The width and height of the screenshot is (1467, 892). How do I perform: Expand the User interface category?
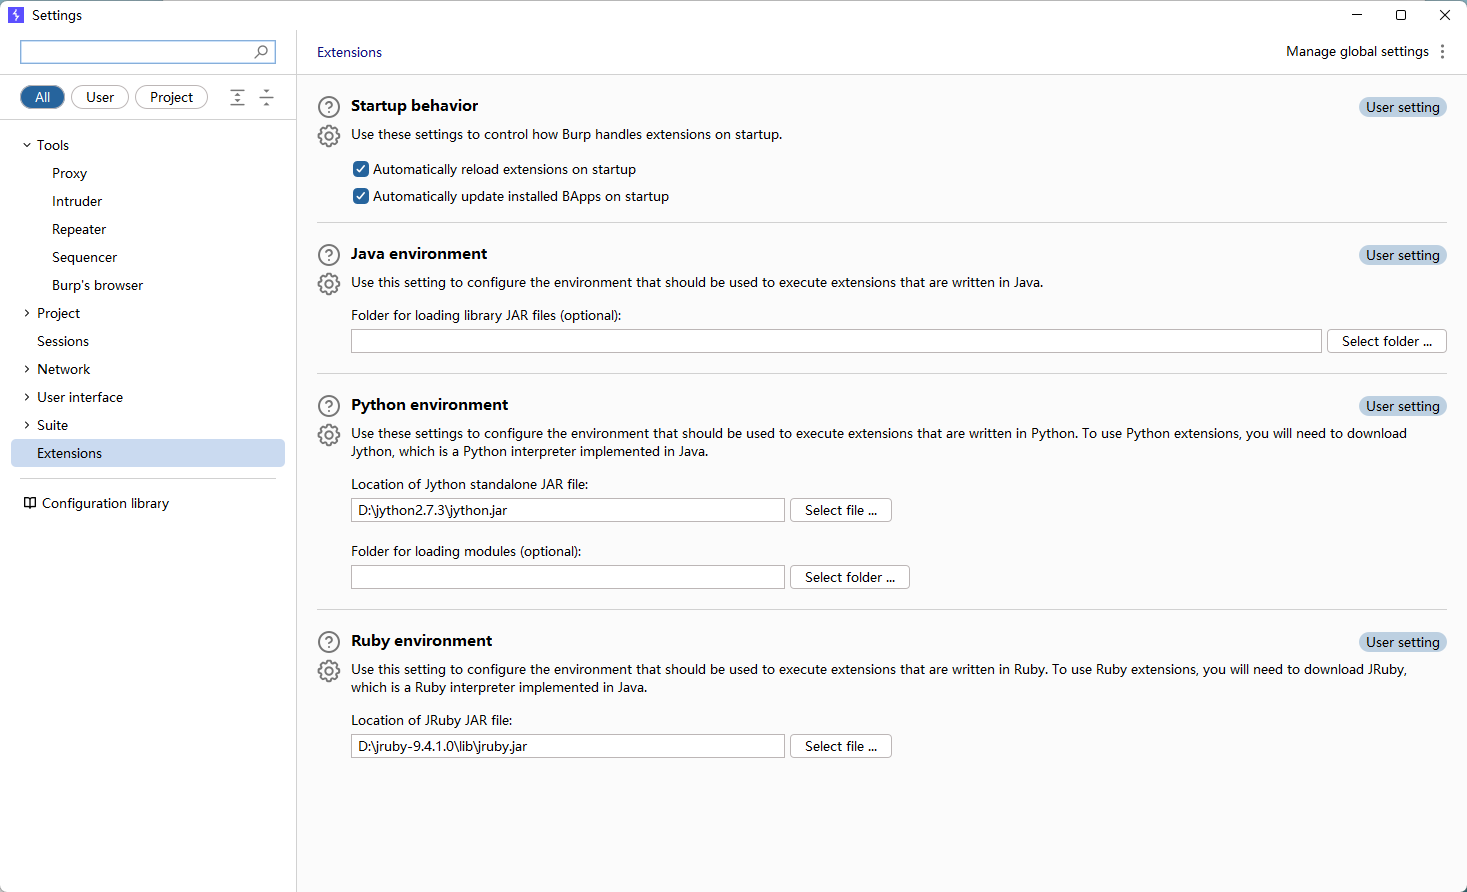(x=27, y=397)
